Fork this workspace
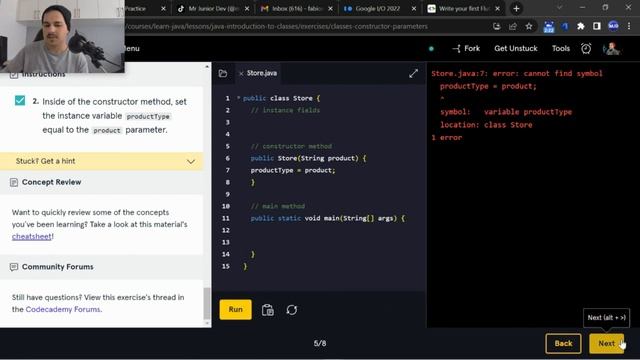 tap(466, 49)
